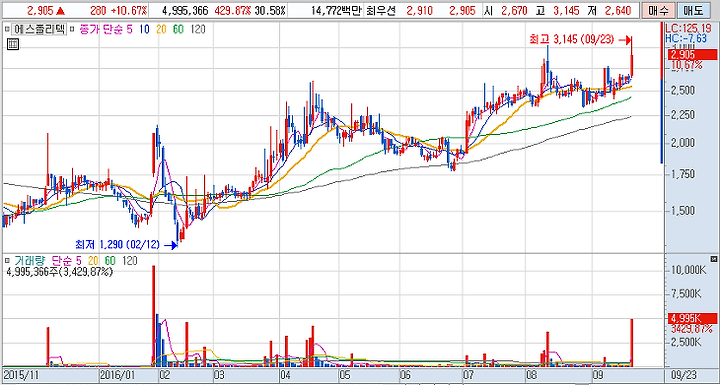This screenshot has height=385, width=720.
Task: Select the green 60 price moving-average legend
Action: pos(178,30)
